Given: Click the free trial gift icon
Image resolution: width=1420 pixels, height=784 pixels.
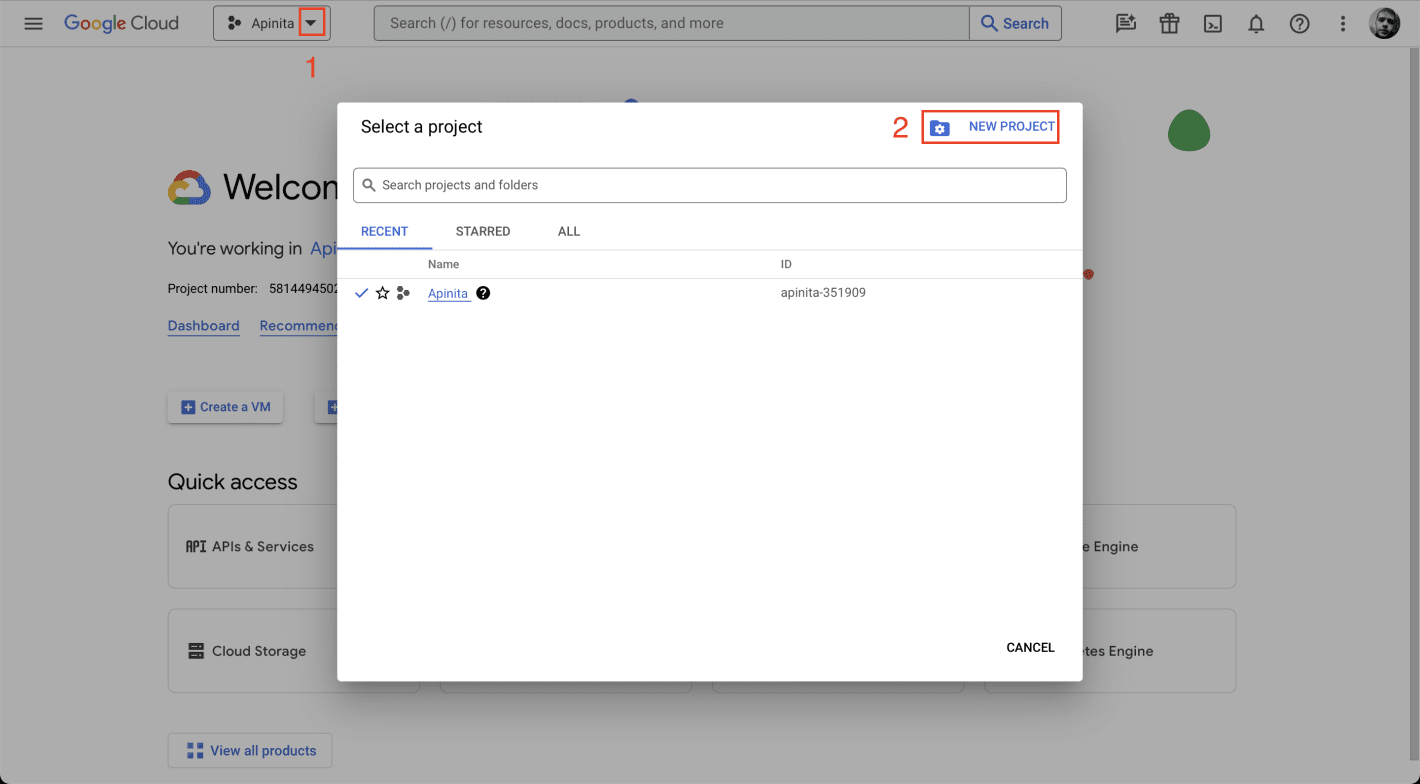Looking at the screenshot, I should (1169, 23).
